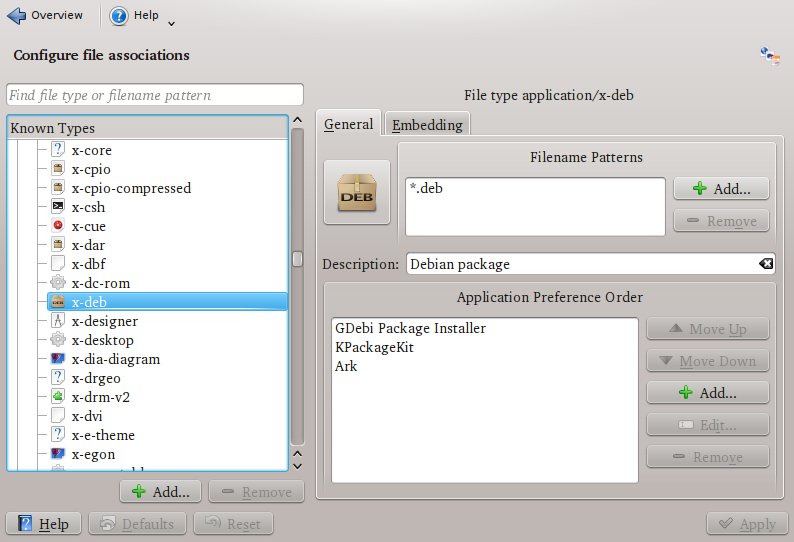Image resolution: width=794 pixels, height=542 pixels.
Task: Click scroll up arrow above tree scrollbar
Action: [x=298, y=120]
